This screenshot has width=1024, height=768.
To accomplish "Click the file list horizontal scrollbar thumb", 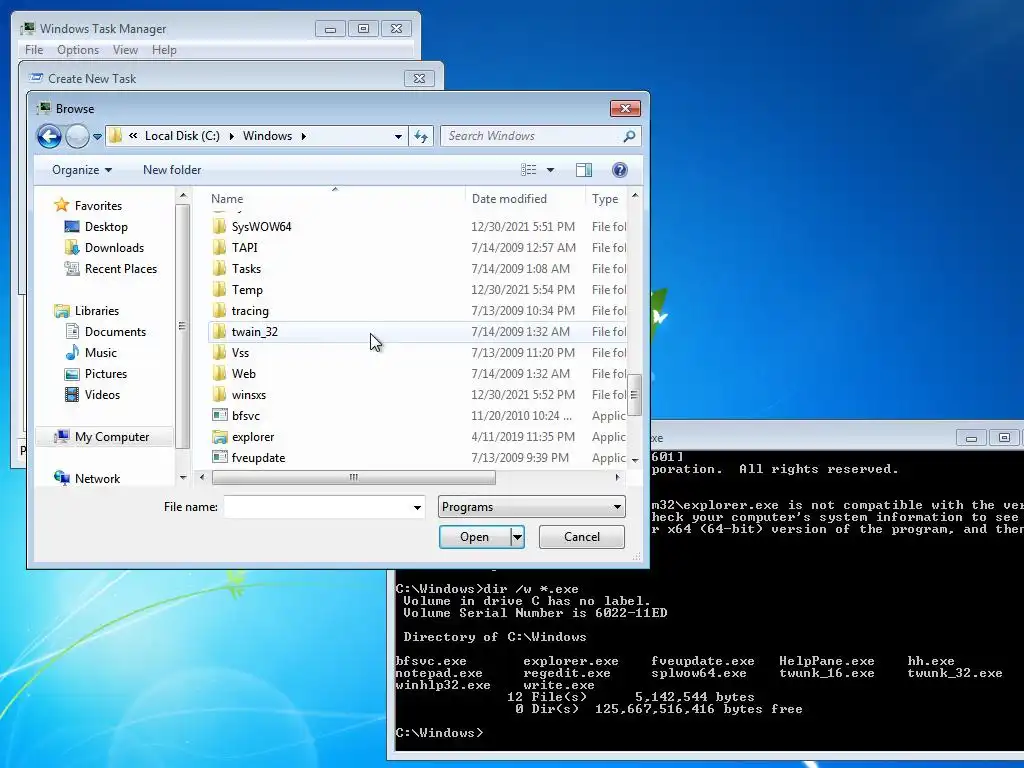I will (x=353, y=477).
